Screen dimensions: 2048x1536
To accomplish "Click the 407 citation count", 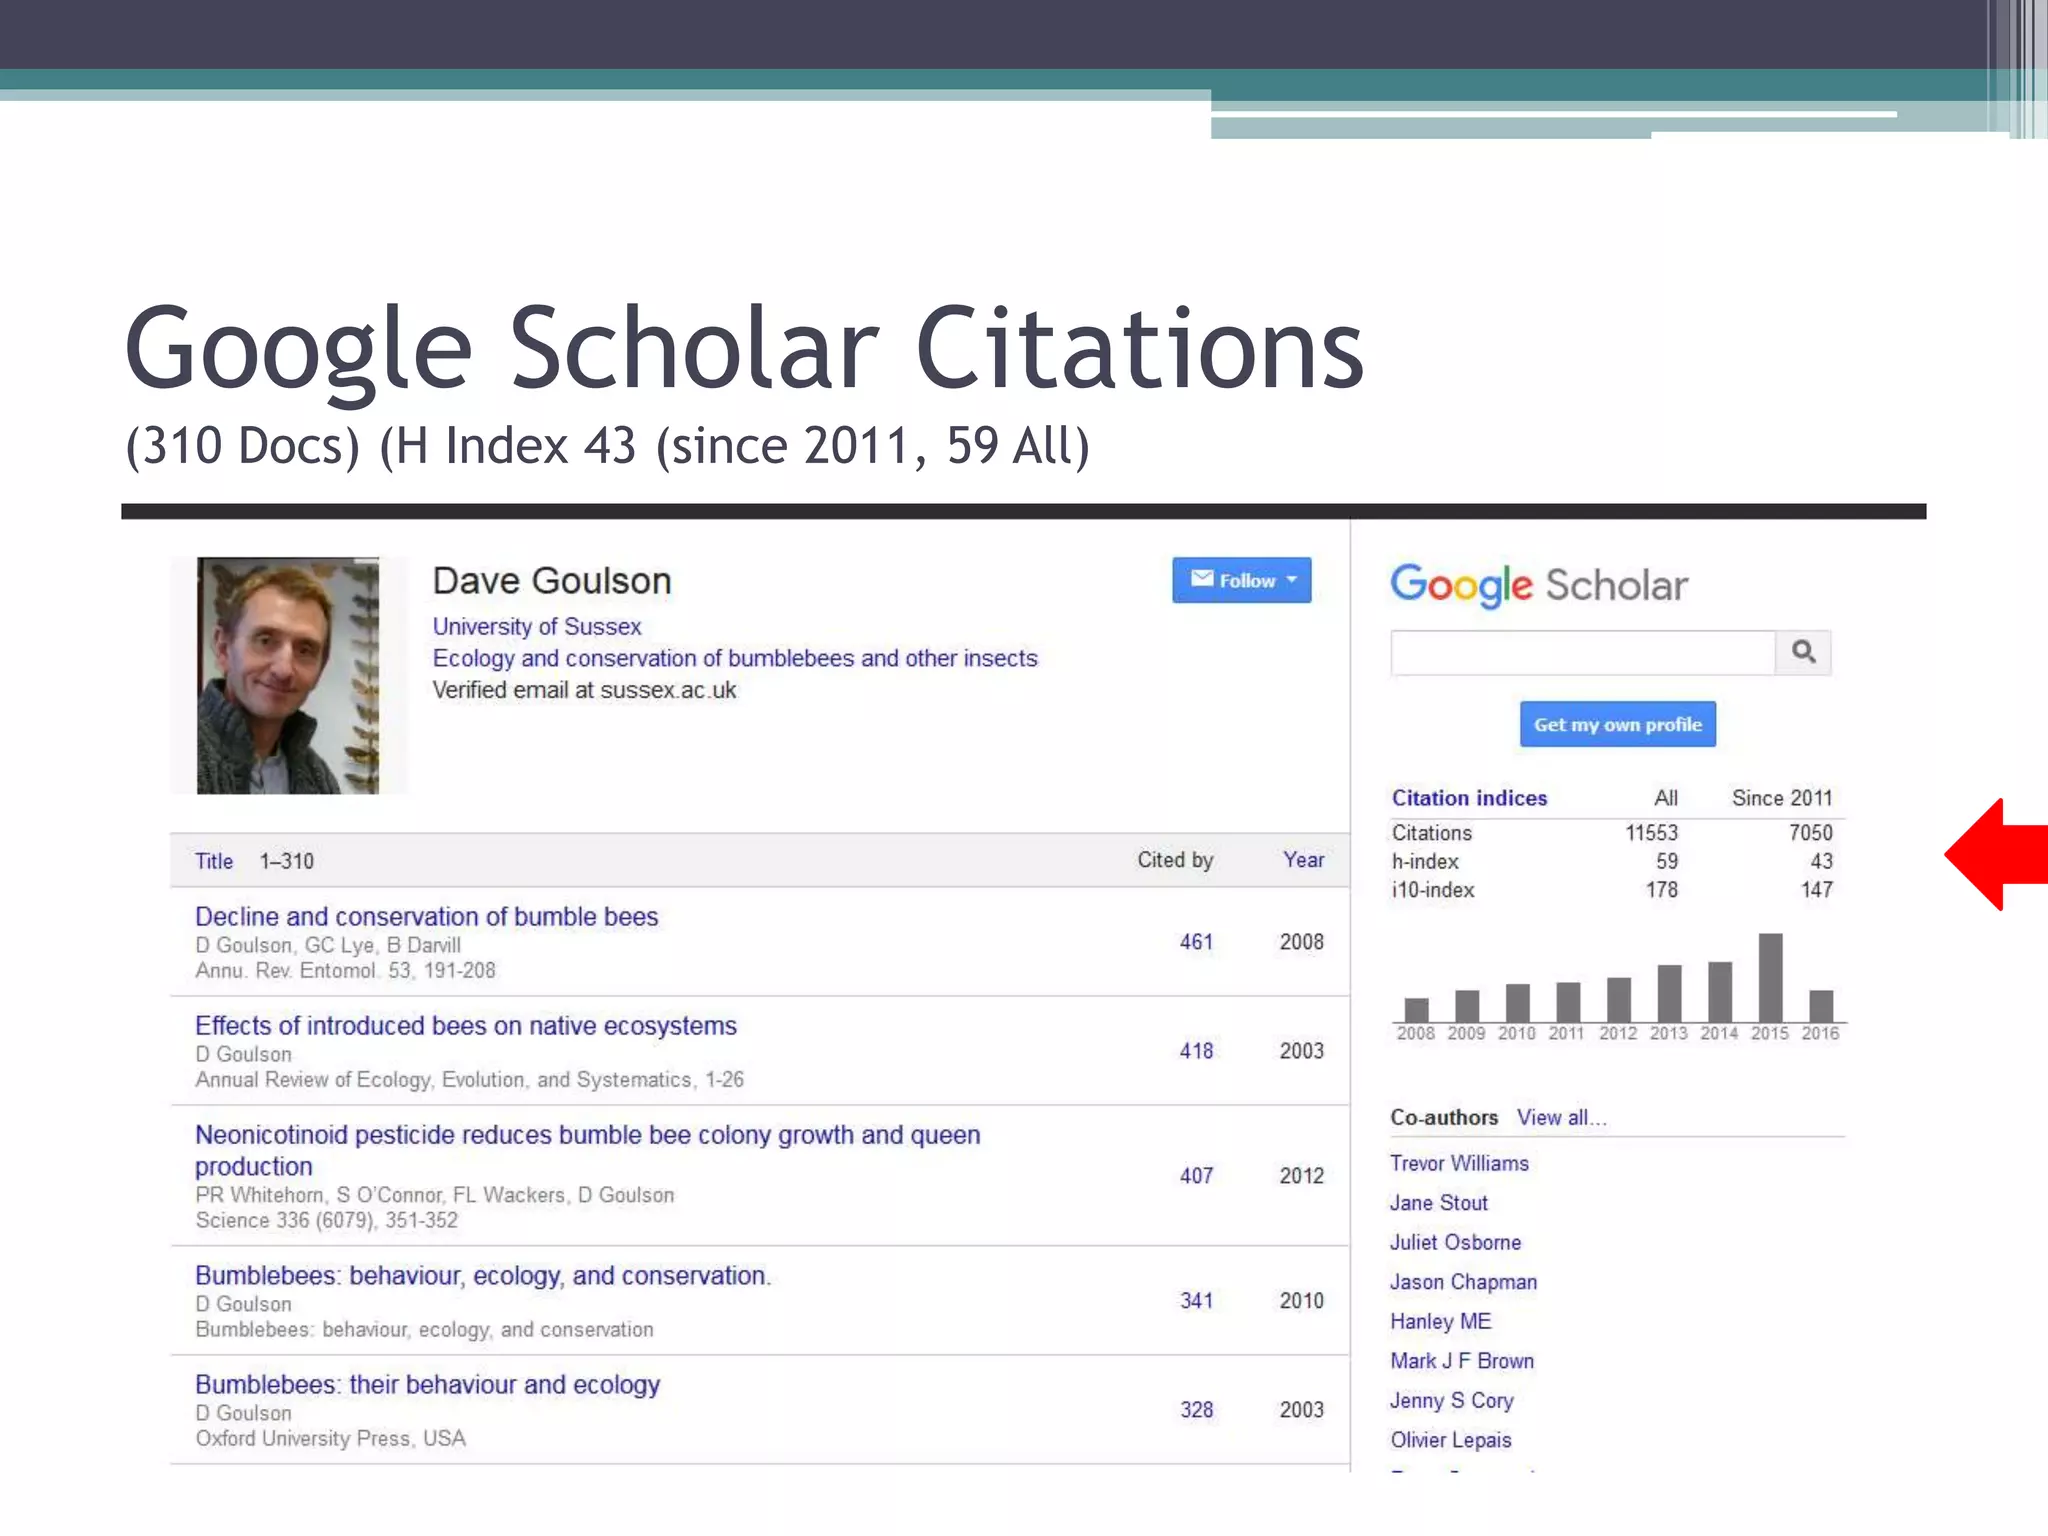I will [x=1196, y=1176].
